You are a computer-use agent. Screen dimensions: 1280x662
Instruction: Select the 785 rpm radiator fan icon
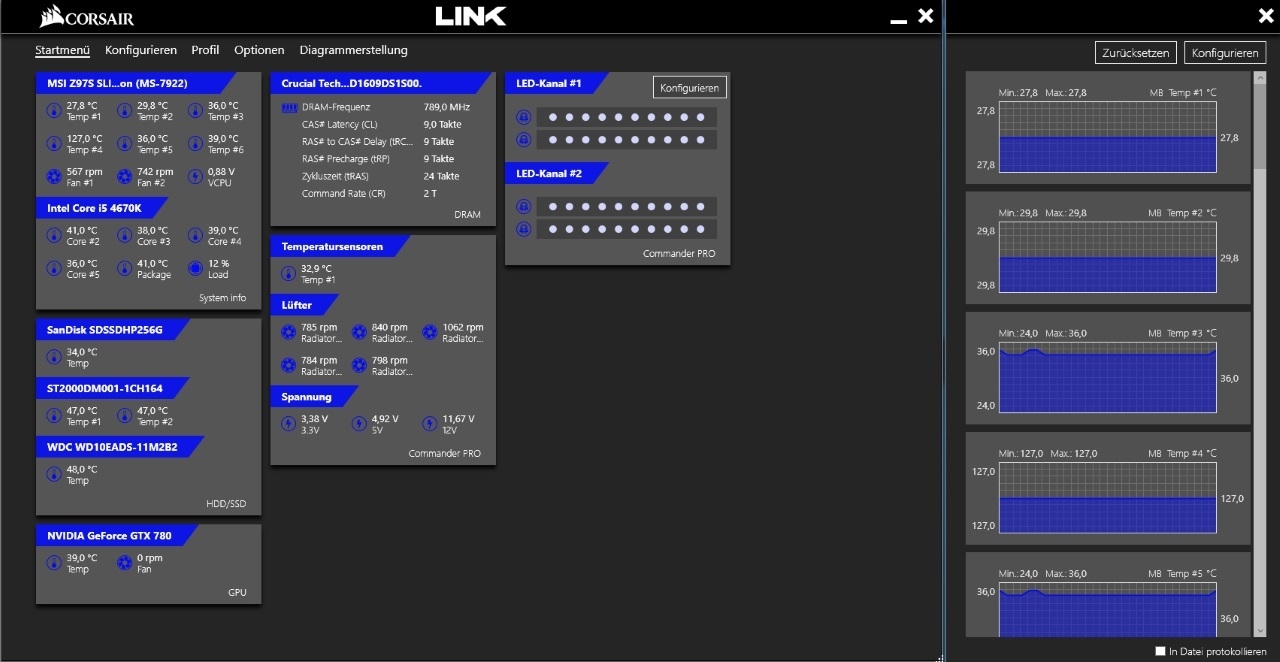click(x=288, y=333)
